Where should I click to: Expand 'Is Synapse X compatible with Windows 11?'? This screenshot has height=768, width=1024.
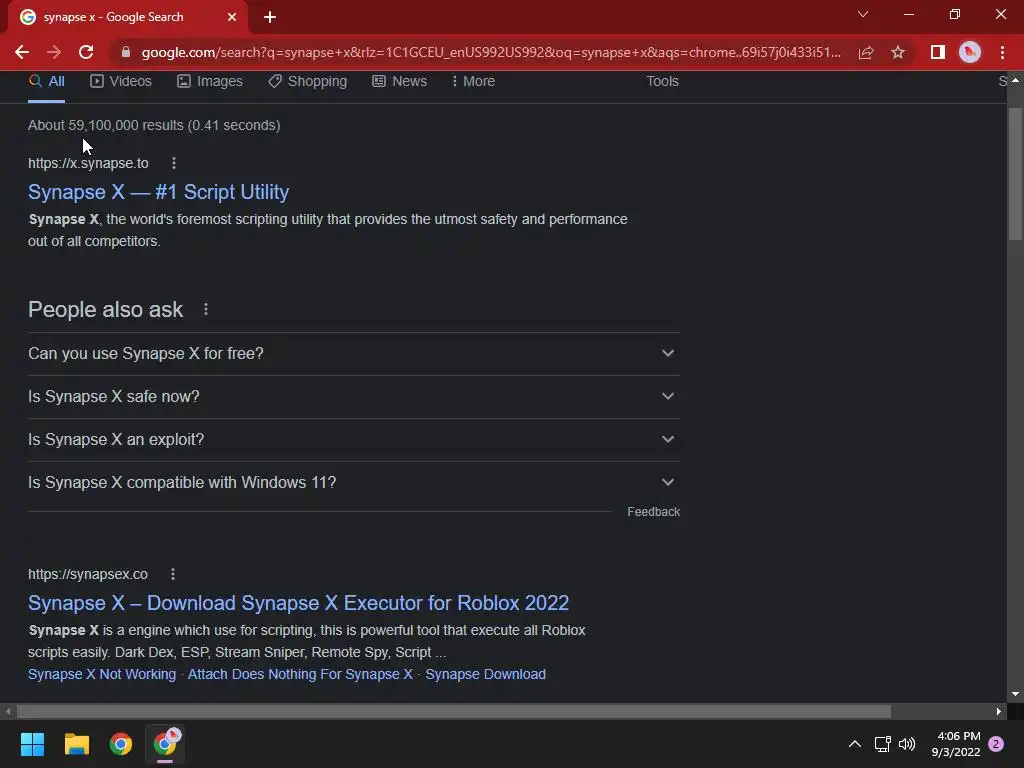click(353, 483)
